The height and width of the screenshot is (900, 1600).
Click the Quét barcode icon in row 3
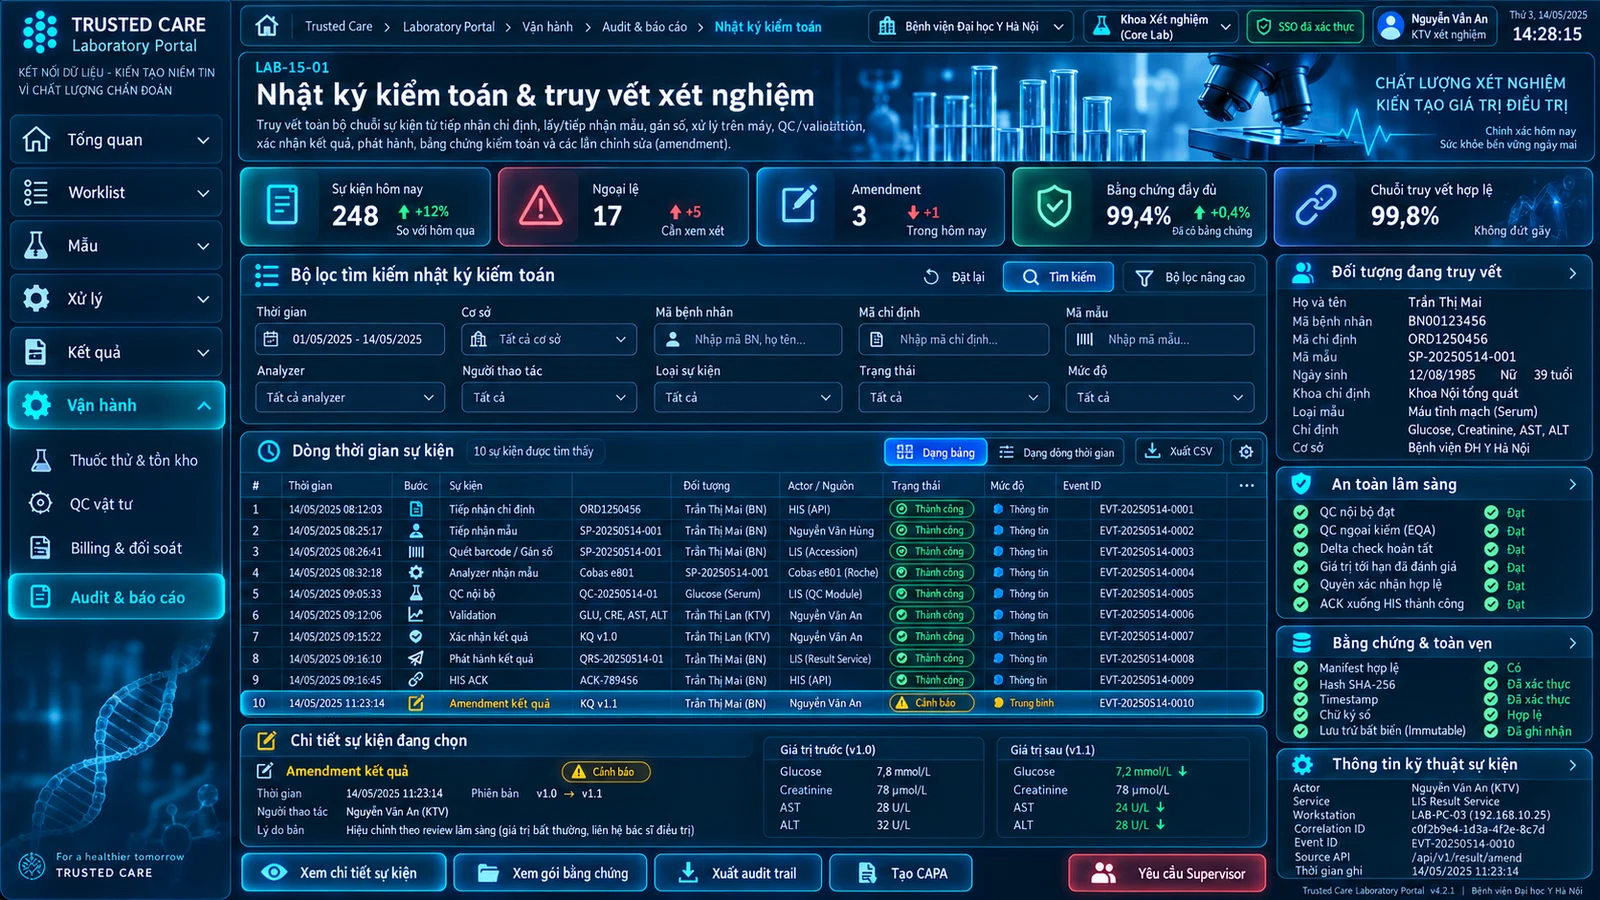click(416, 552)
